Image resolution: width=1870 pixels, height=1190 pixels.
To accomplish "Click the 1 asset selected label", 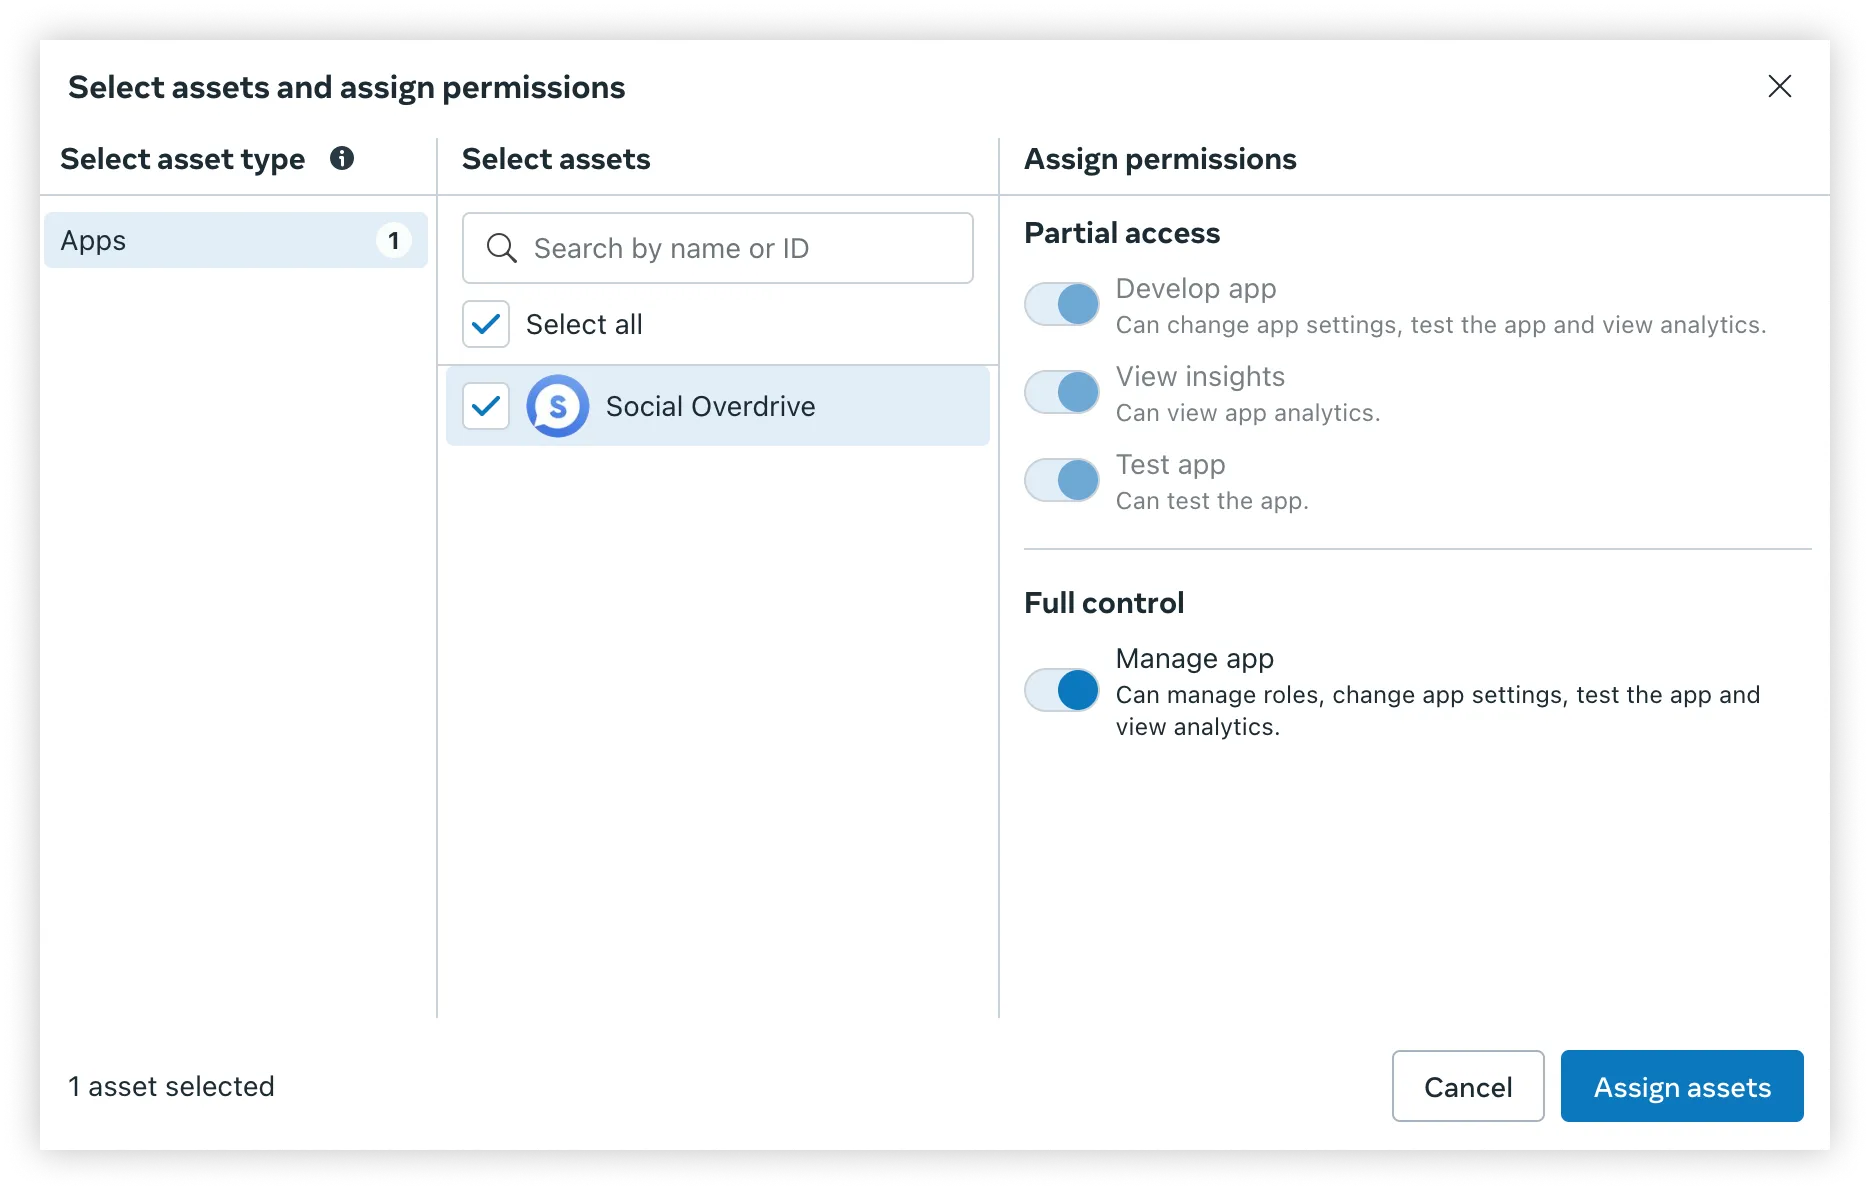I will coord(170,1086).
